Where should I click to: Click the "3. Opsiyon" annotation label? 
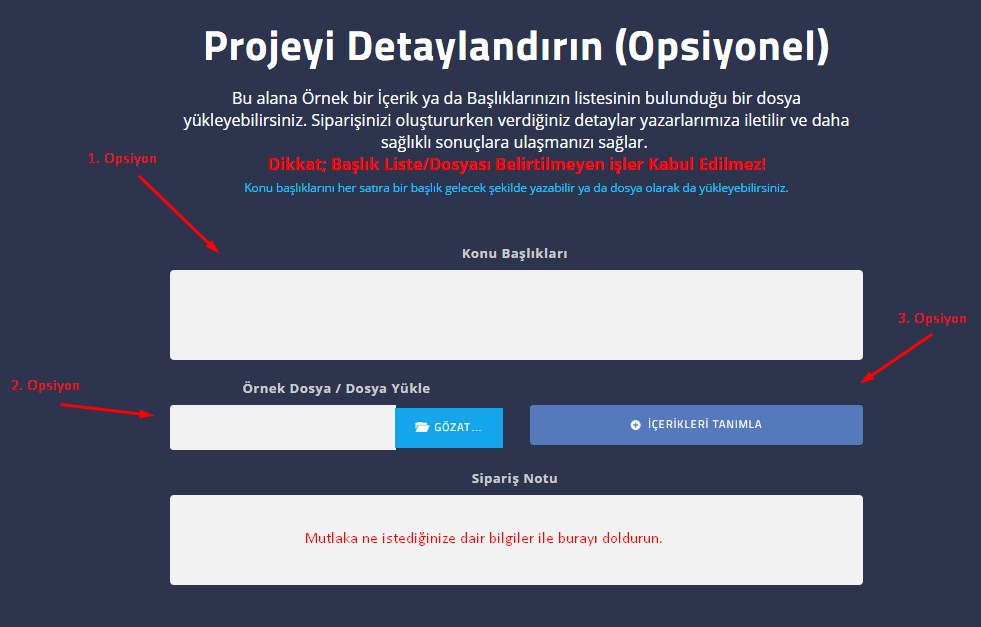(x=932, y=318)
